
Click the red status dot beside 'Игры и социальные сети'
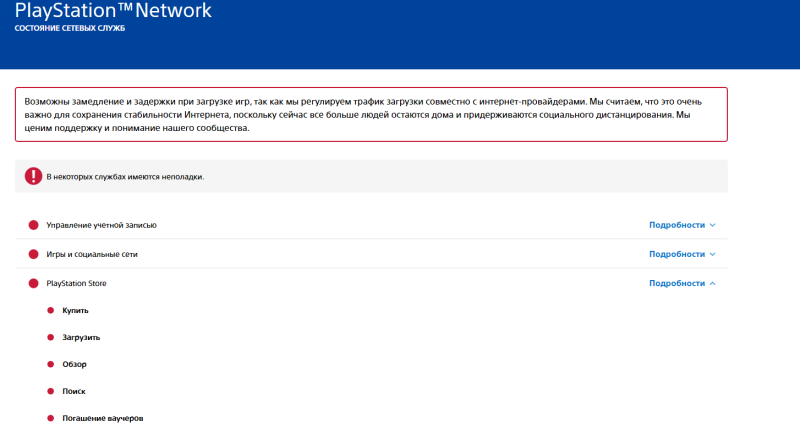34,254
